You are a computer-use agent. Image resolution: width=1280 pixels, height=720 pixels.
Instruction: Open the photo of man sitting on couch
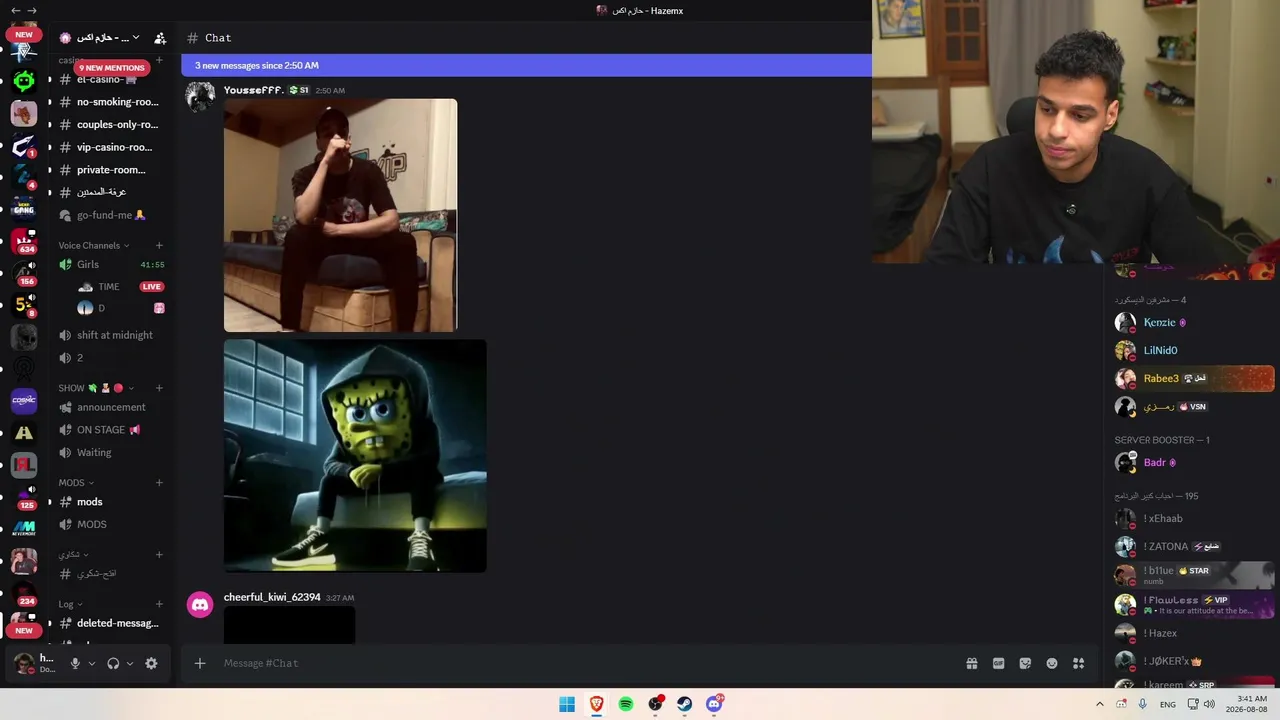[340, 215]
